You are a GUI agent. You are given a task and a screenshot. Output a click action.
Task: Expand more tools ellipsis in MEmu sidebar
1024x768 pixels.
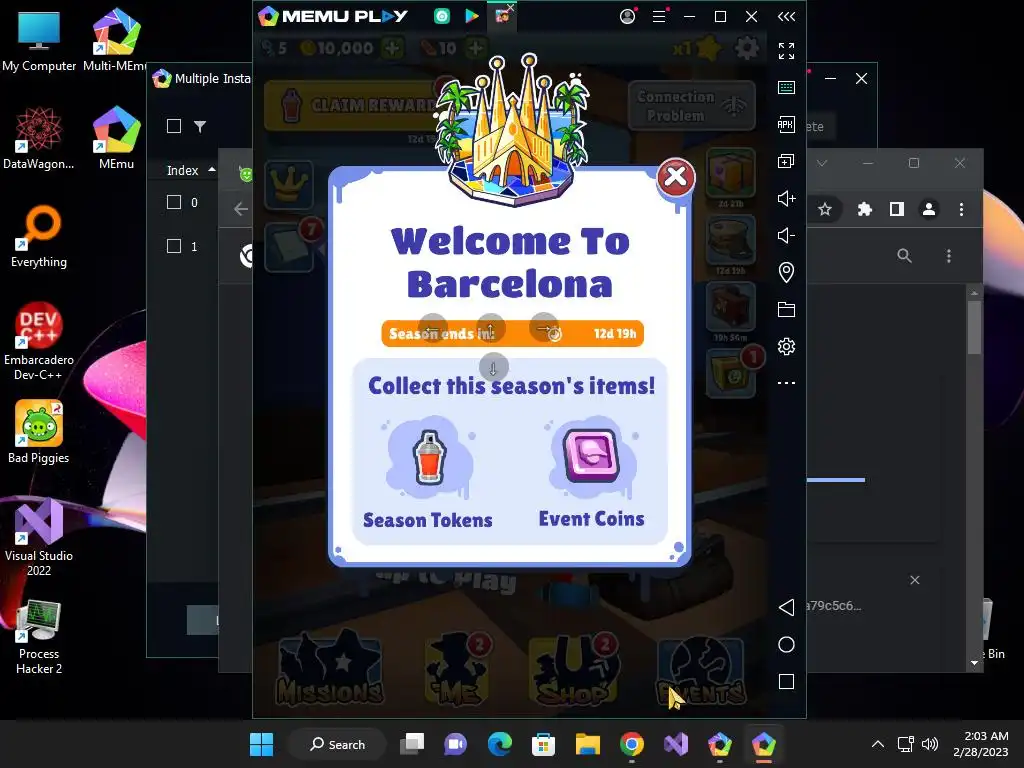pyautogui.click(x=786, y=383)
